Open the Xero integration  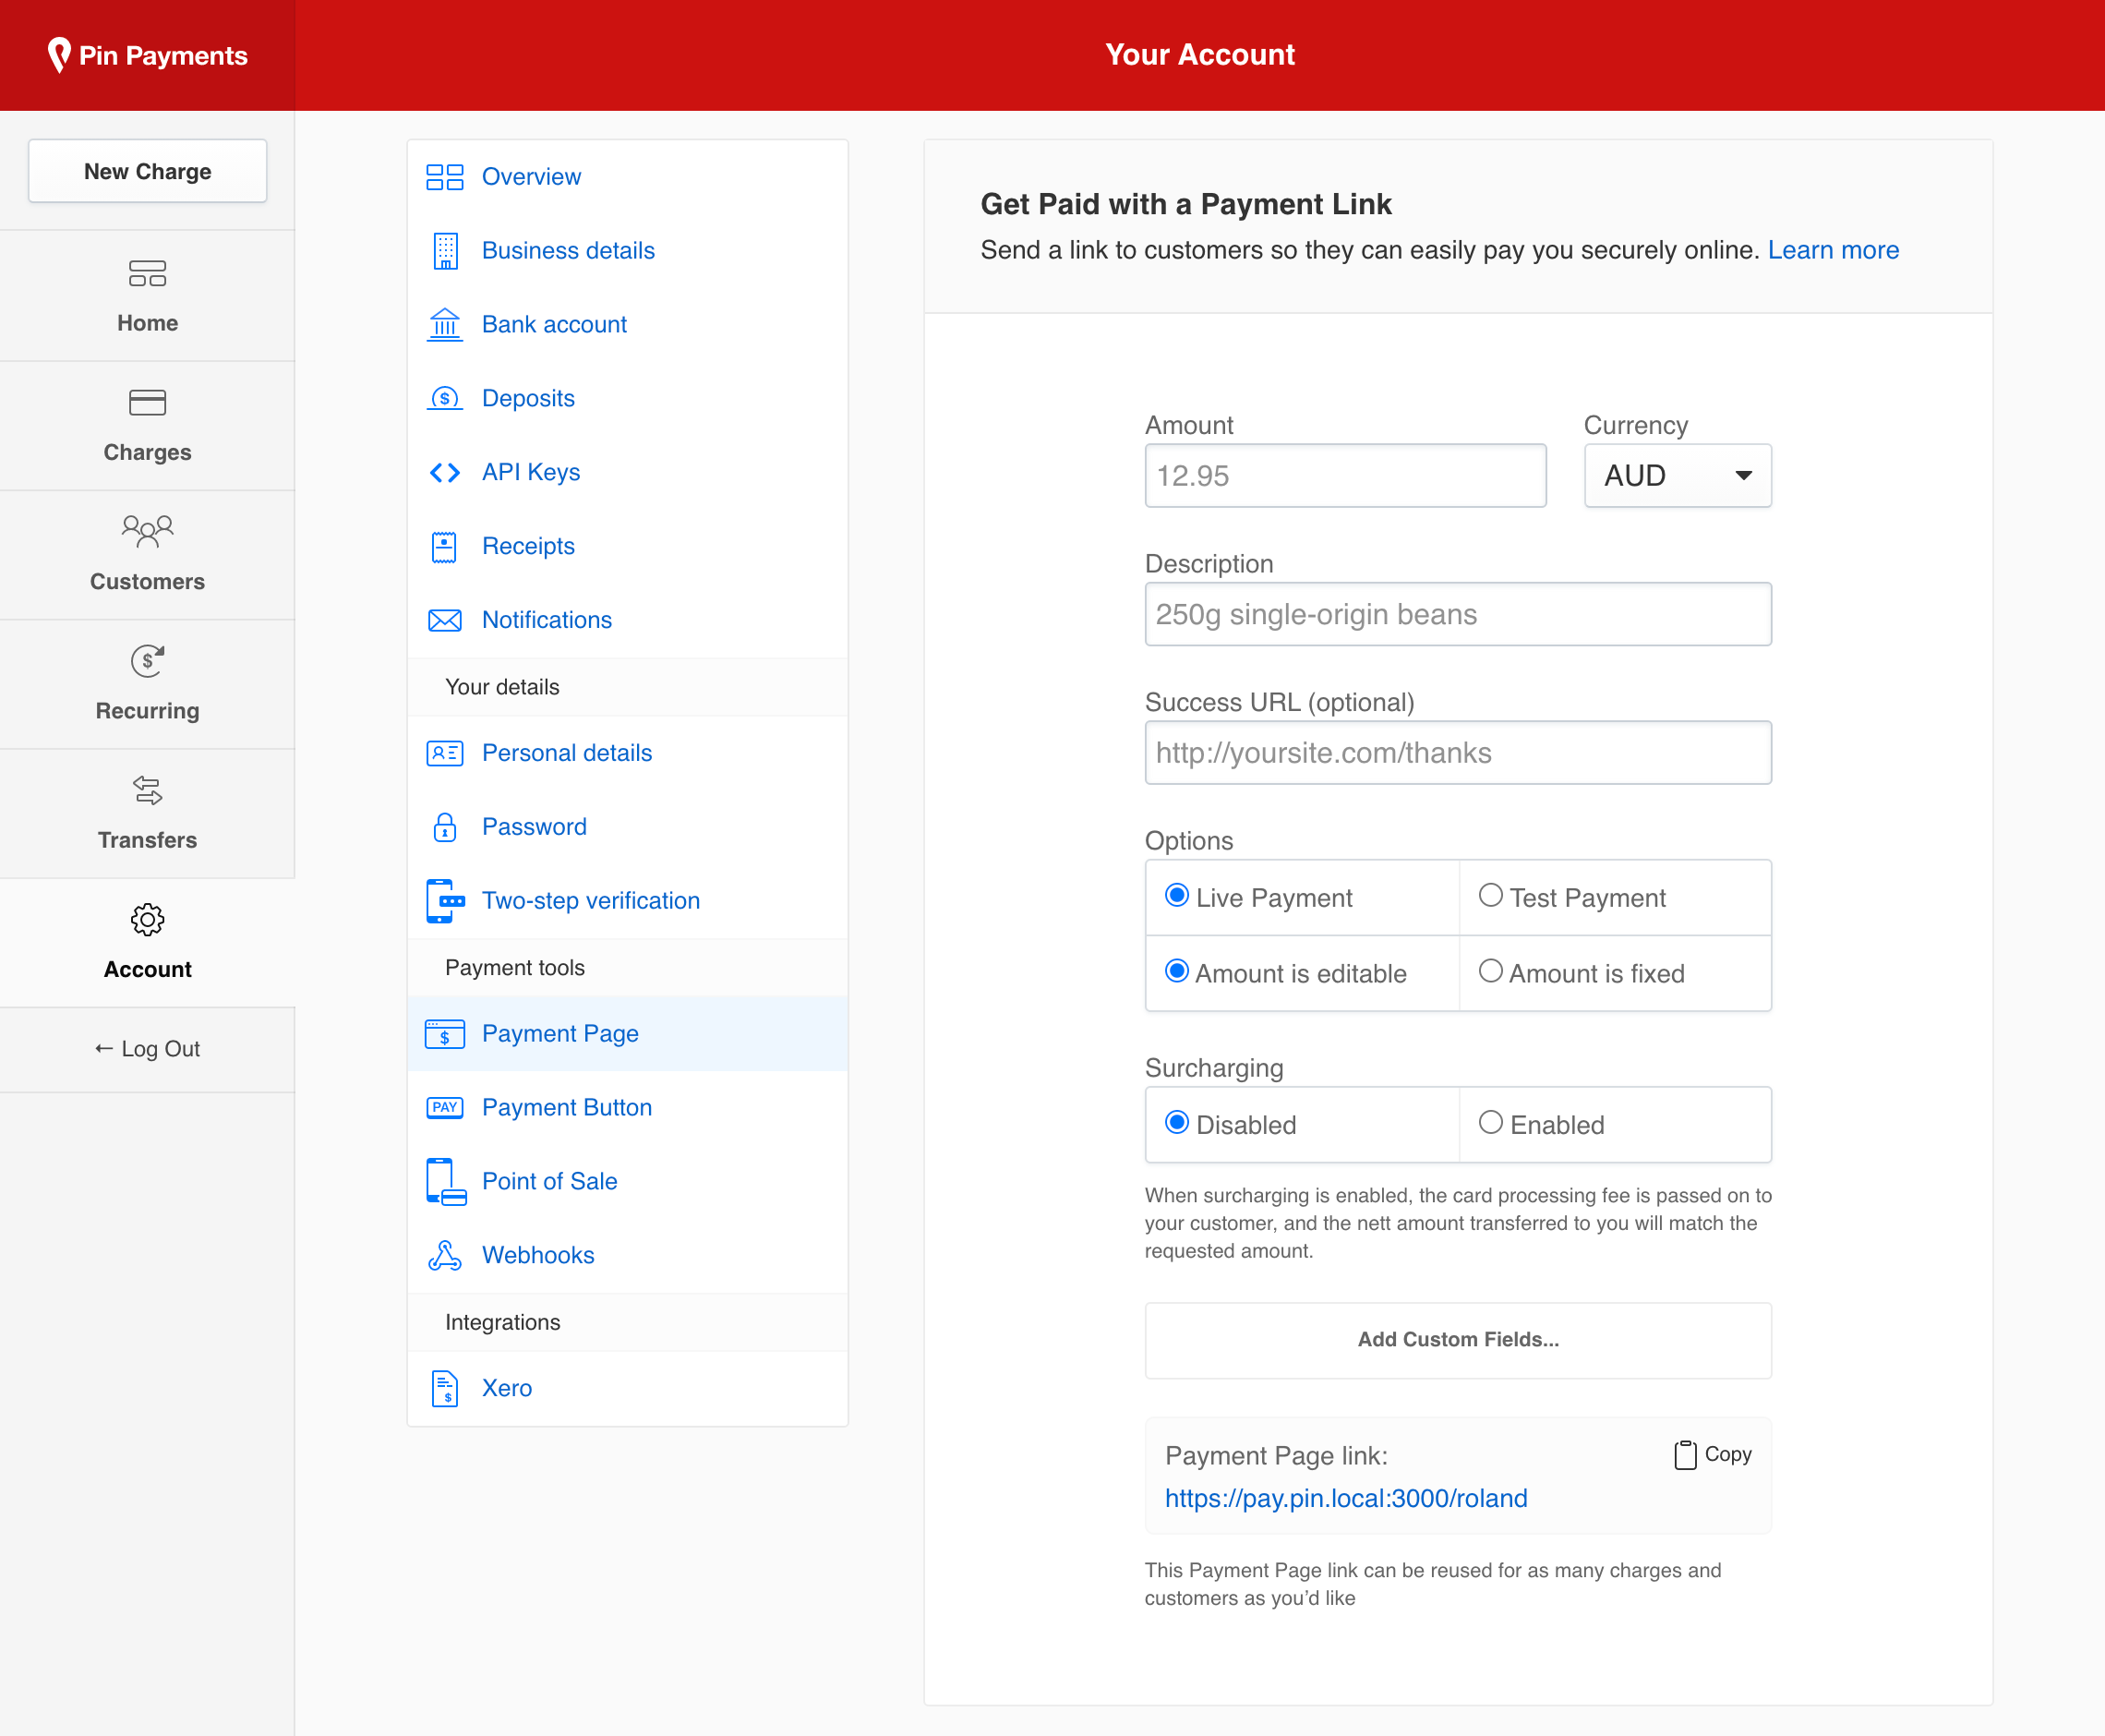627,1388
